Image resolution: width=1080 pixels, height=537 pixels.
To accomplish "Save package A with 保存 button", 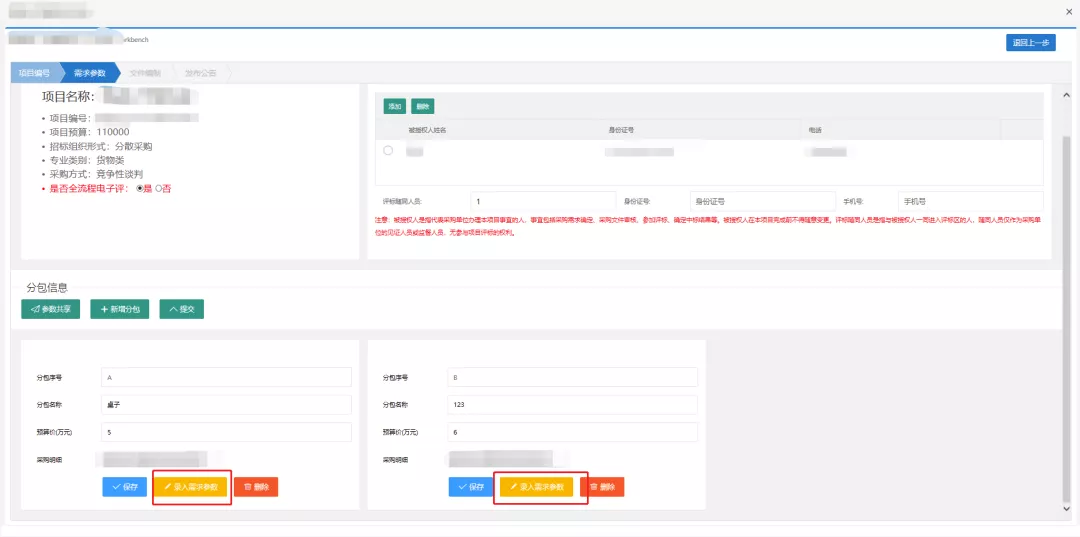I will click(x=124, y=487).
